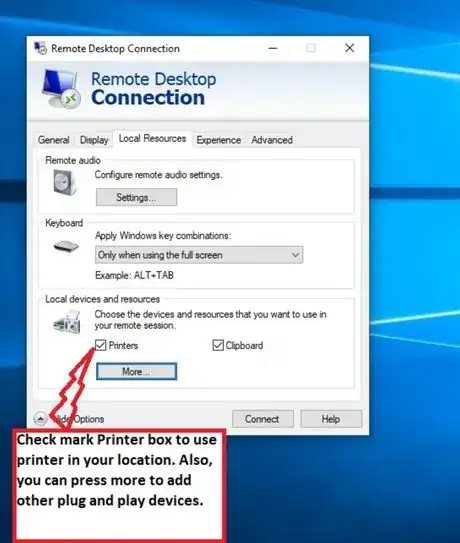Viewport: 460px width, 543px height.
Task: Close the Remote Desktop Connection window
Action: pyautogui.click(x=350, y=48)
